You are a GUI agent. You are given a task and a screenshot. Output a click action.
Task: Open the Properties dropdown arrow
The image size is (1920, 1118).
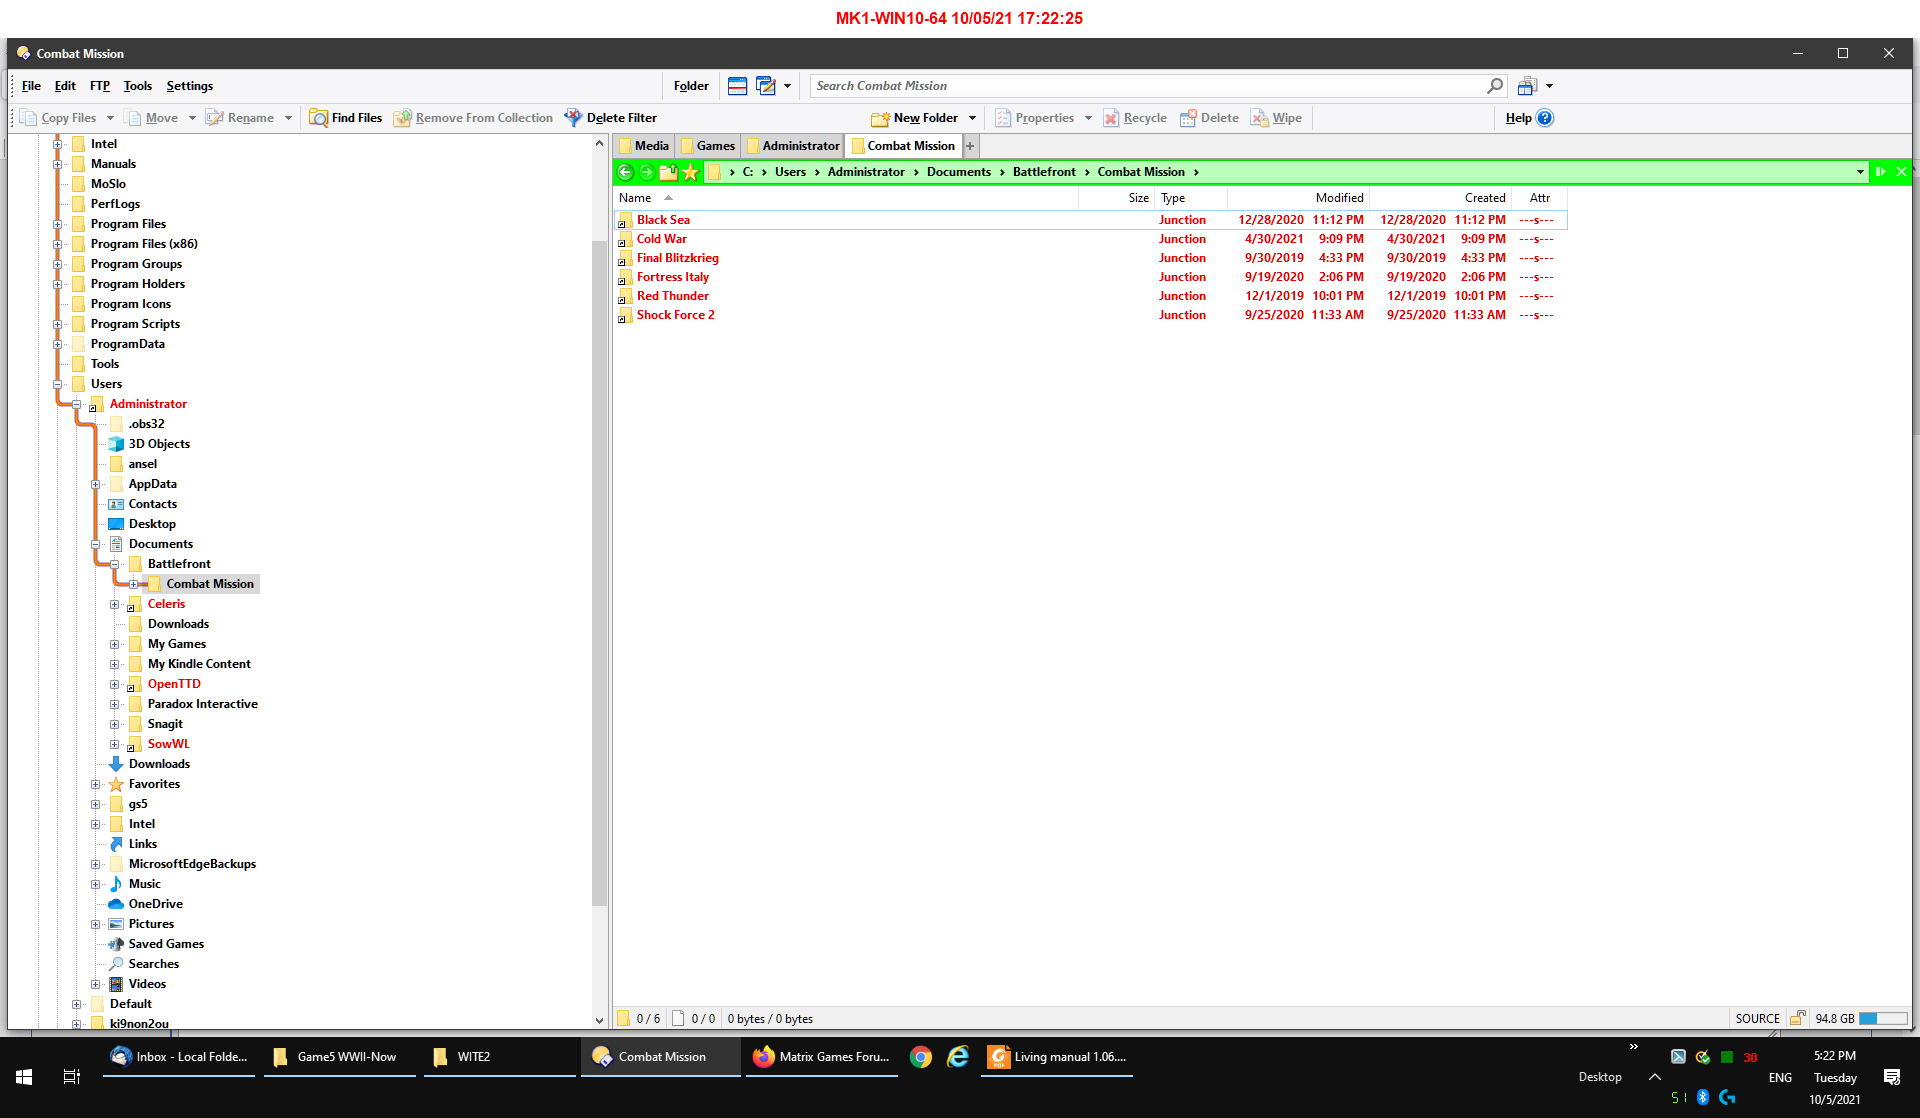click(1088, 118)
